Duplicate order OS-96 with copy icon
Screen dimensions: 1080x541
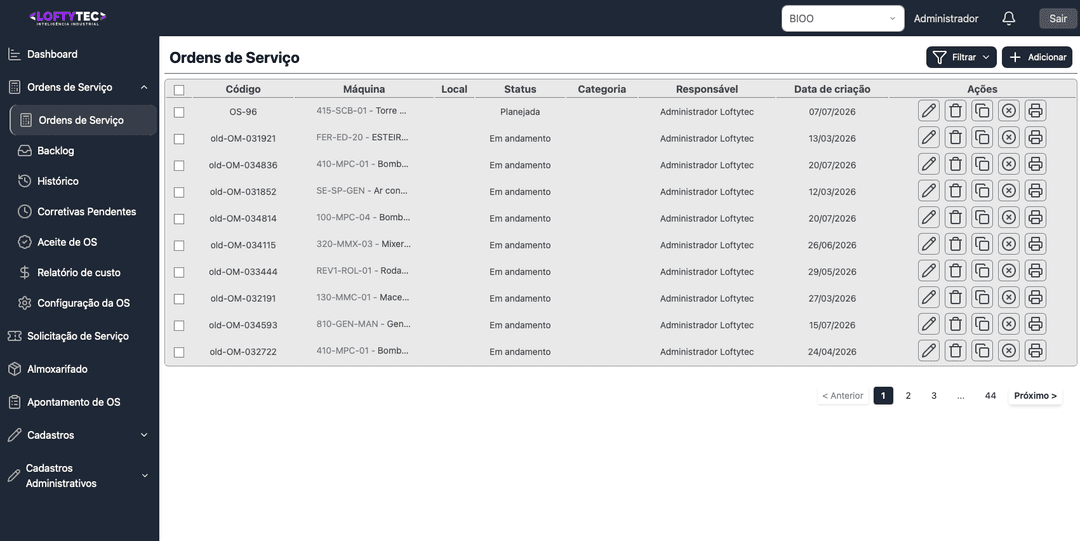[982, 110]
